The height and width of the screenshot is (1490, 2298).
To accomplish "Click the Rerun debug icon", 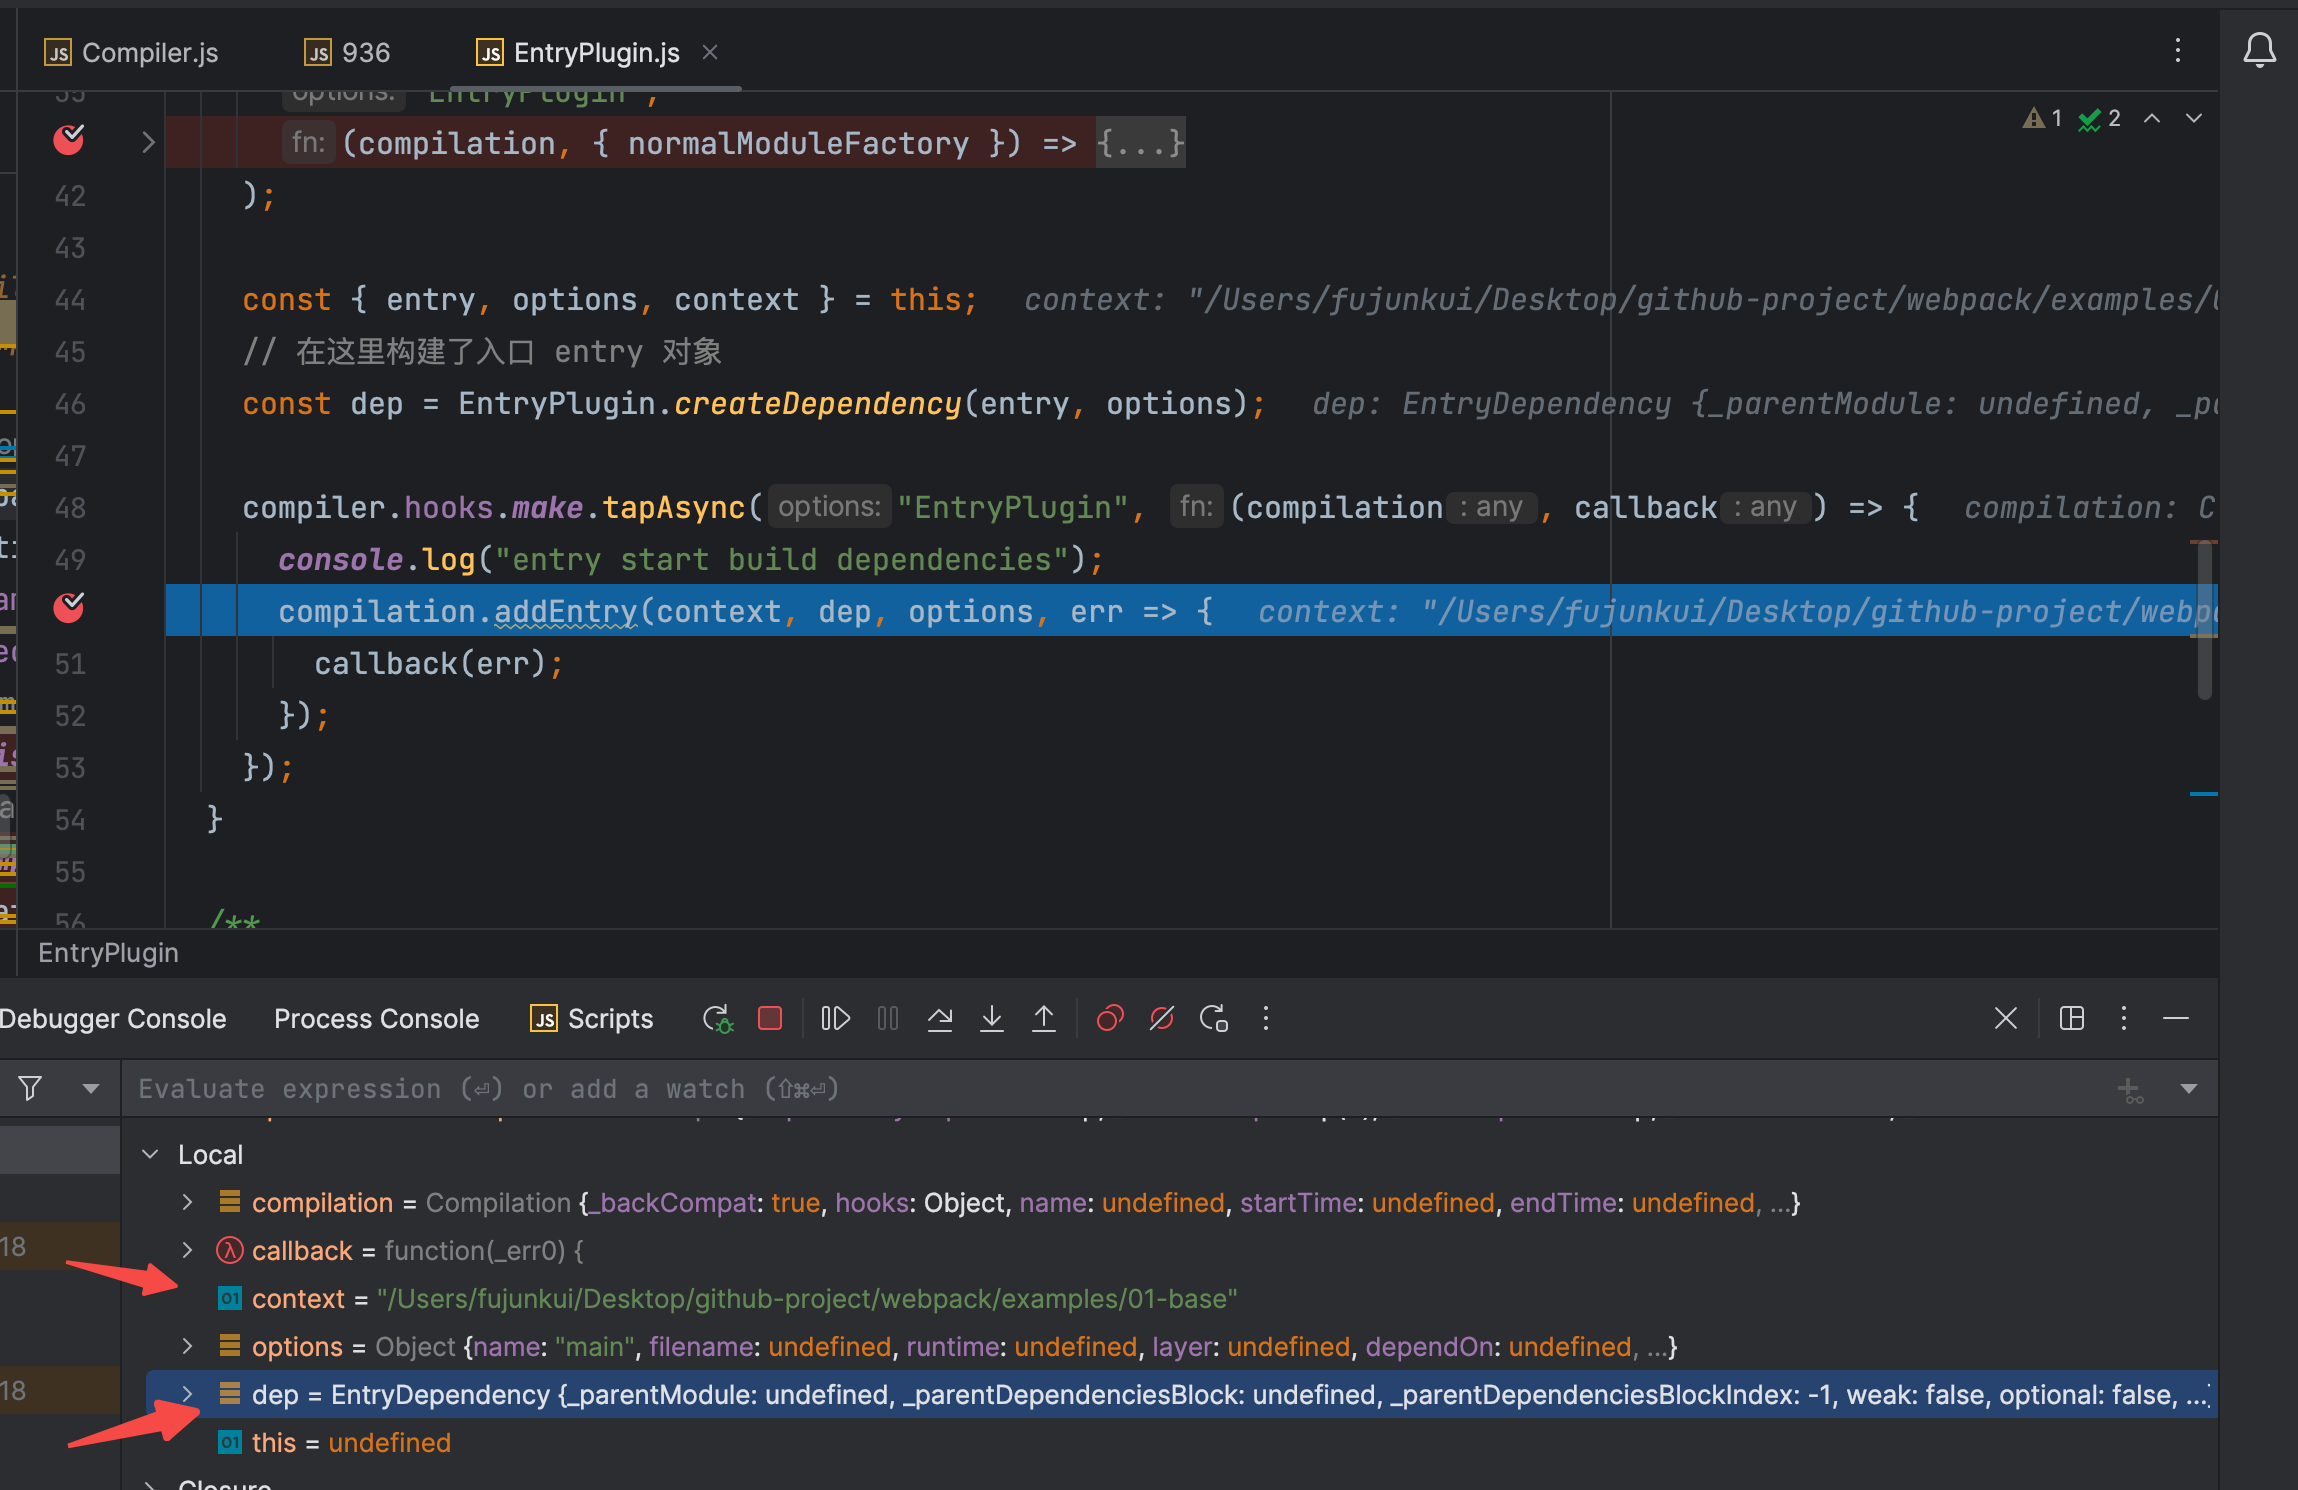I will pos(717,1019).
